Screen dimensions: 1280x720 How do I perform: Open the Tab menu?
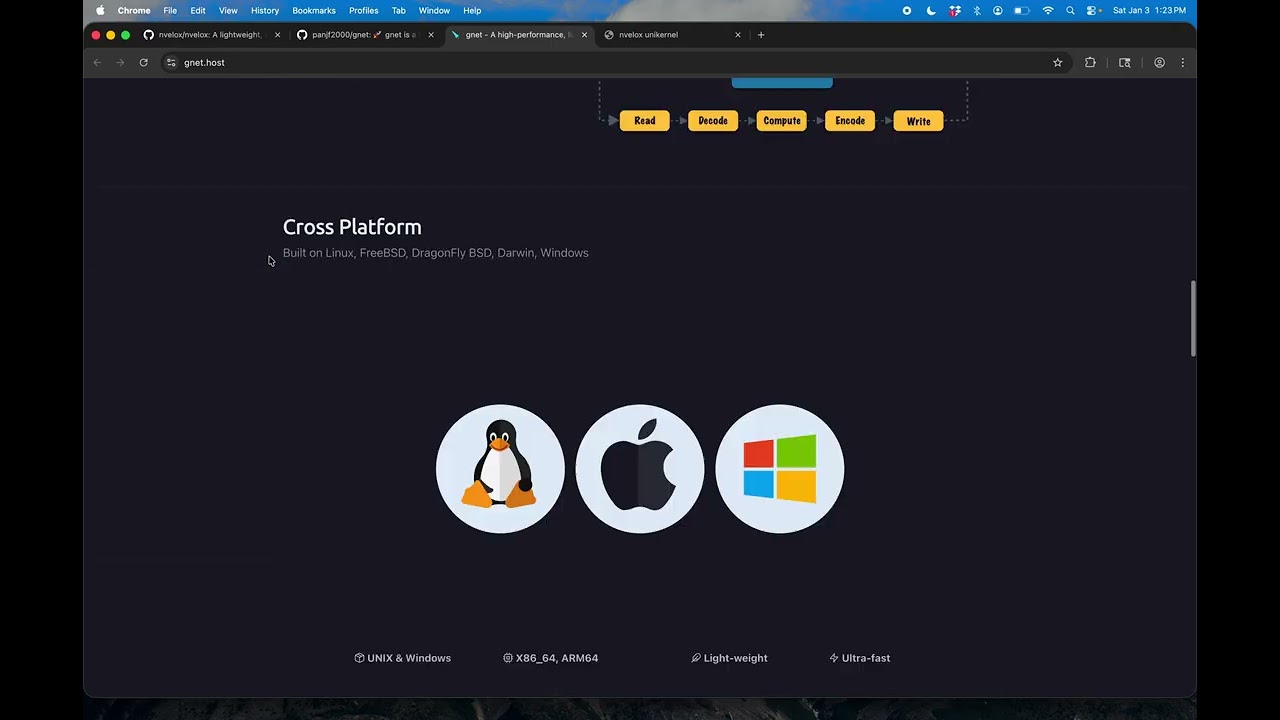pos(398,10)
